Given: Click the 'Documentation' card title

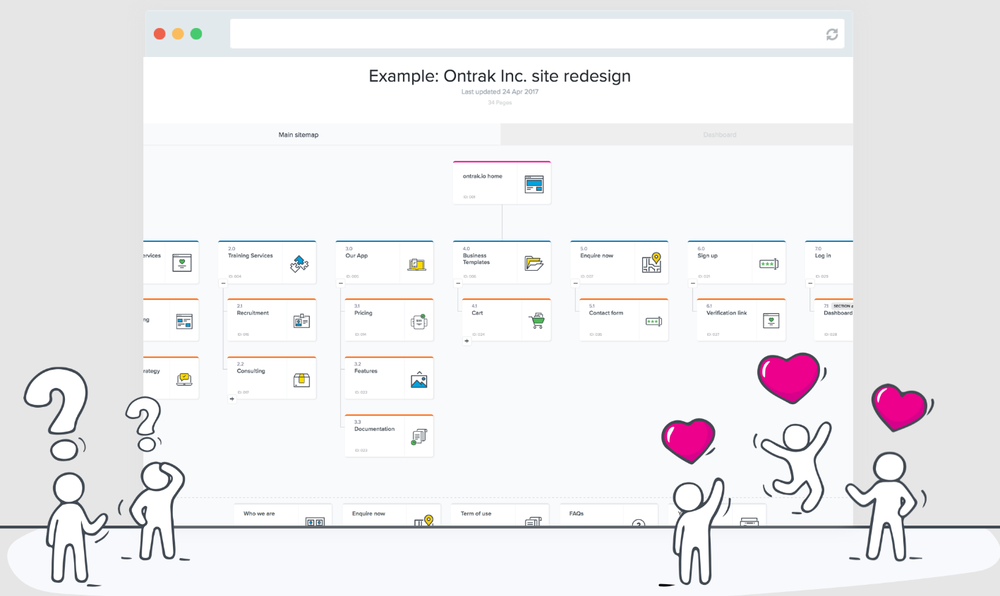Looking at the screenshot, I should tap(374, 429).
